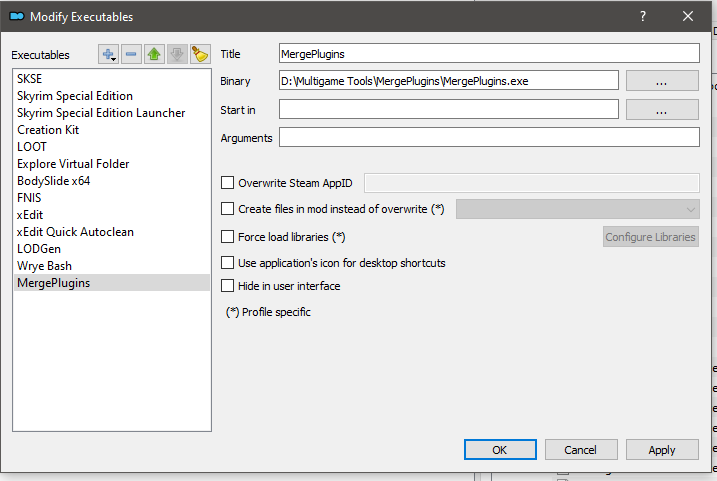This screenshot has width=717, height=481.
Task: Select Explore Virtual Folder entry
Action: 112,164
